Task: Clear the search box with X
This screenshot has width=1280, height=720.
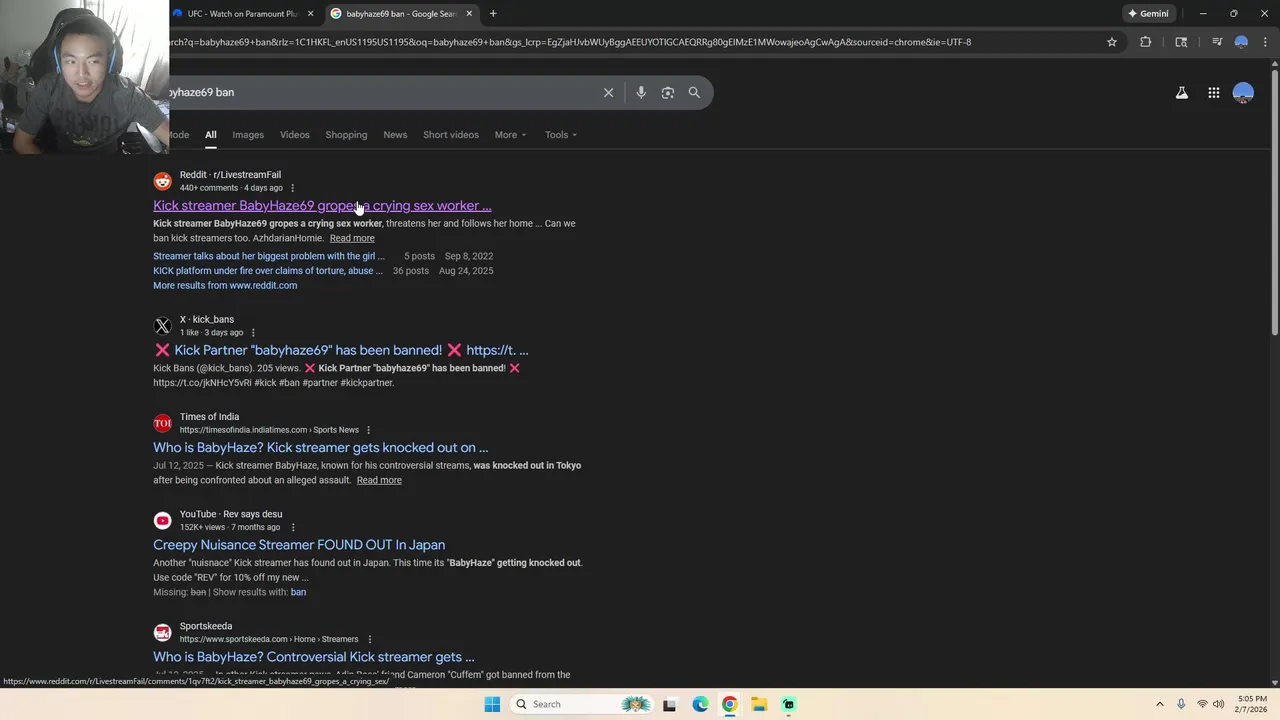Action: click(608, 93)
